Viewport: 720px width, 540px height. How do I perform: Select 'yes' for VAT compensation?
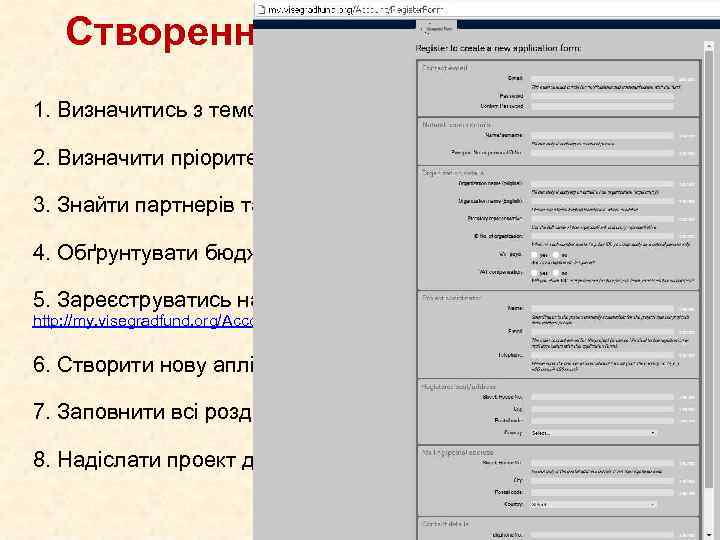pos(534,273)
